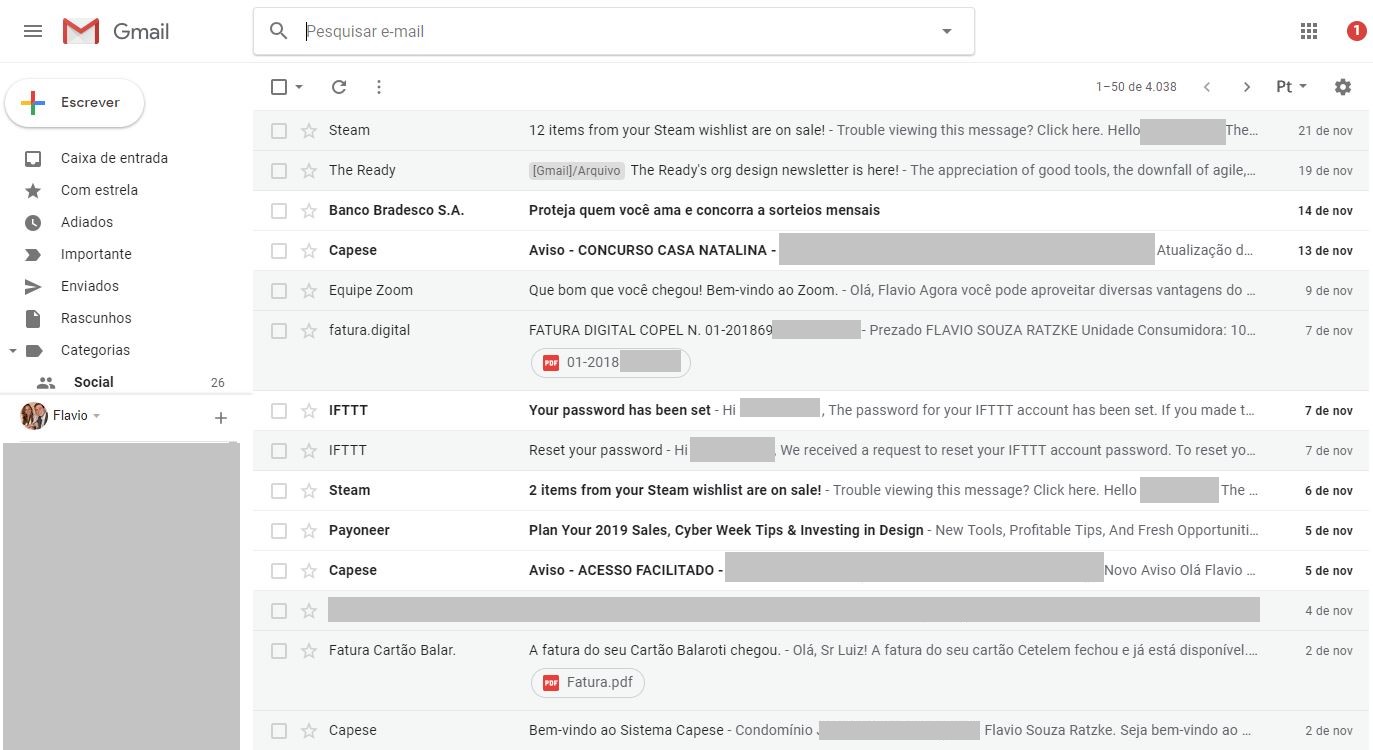This screenshot has height=750, width=1373.
Task: Open the Pt language dropdown
Action: coord(1290,87)
